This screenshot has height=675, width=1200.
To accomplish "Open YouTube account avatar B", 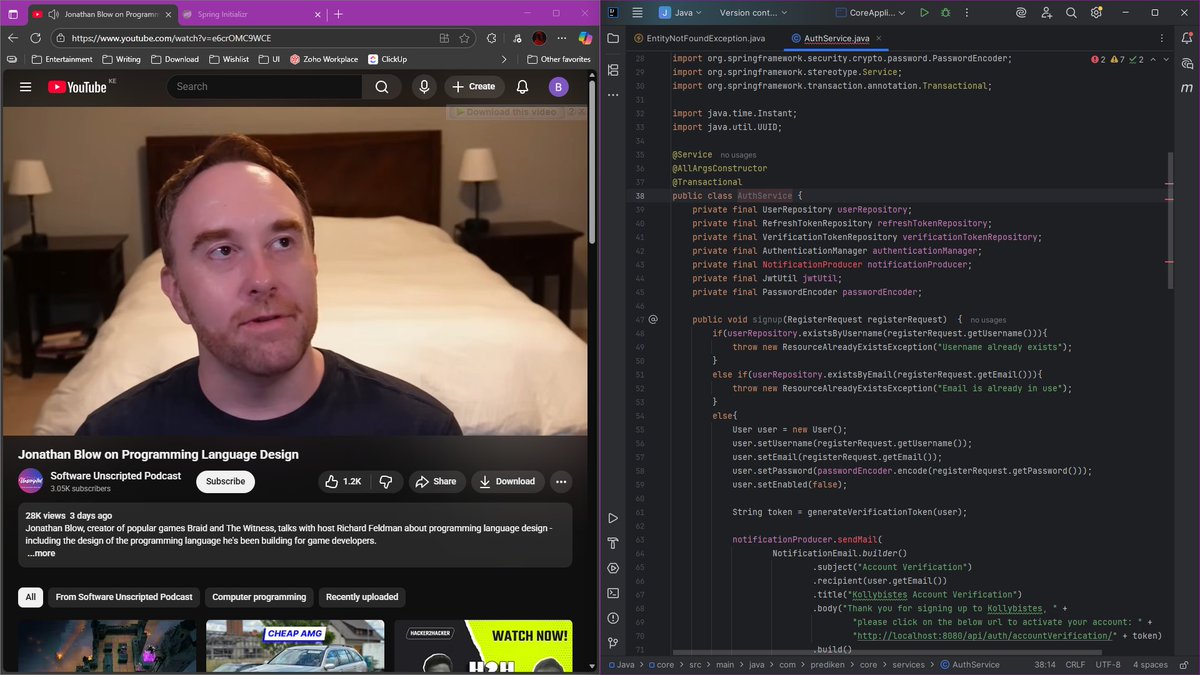I will tap(558, 87).
